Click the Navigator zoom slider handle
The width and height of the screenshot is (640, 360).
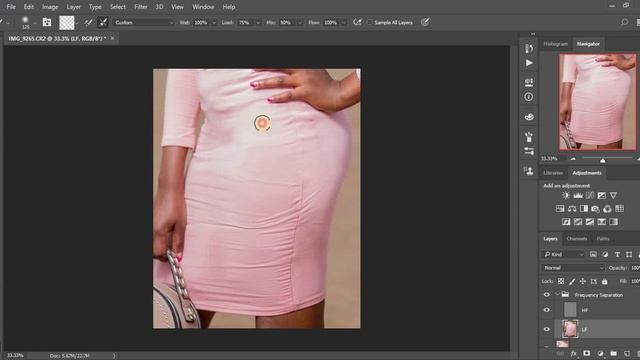602,160
